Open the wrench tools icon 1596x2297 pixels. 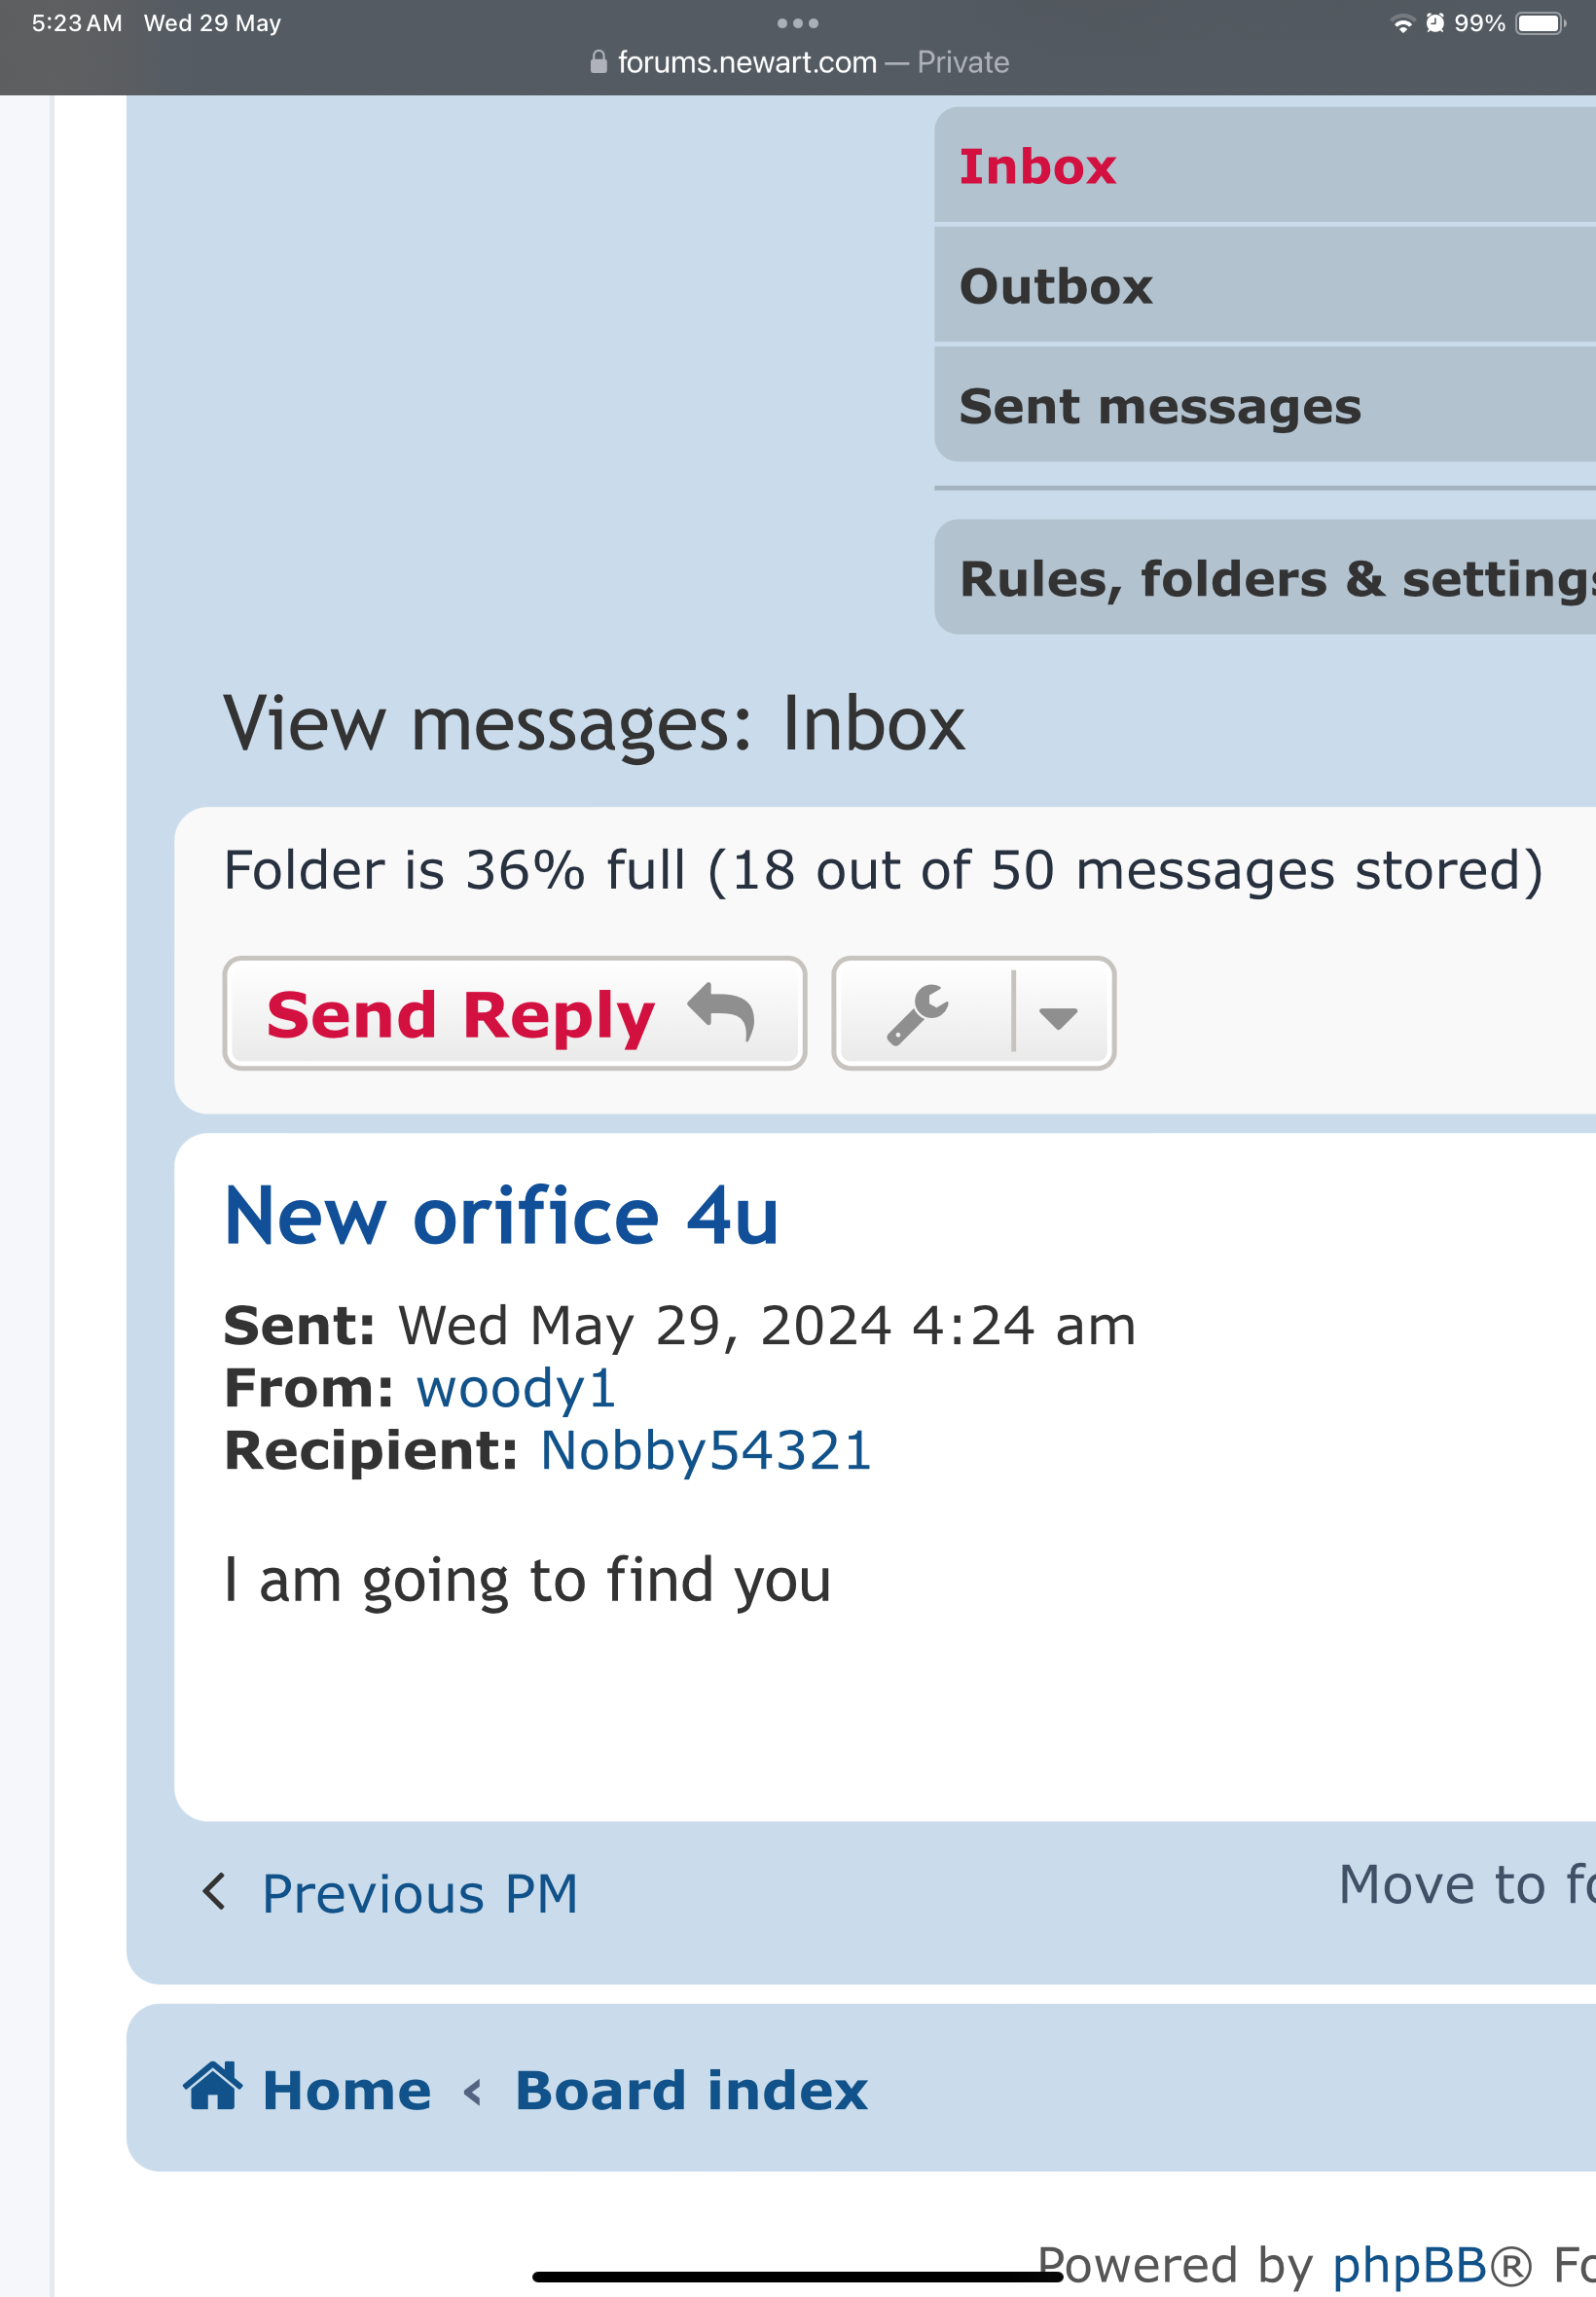(918, 1014)
